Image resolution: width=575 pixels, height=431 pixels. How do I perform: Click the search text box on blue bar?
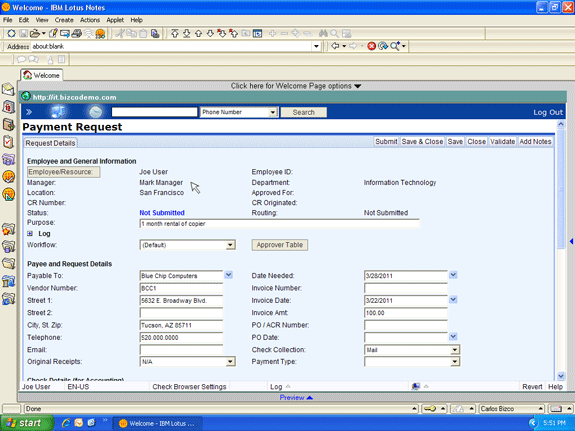click(x=154, y=112)
